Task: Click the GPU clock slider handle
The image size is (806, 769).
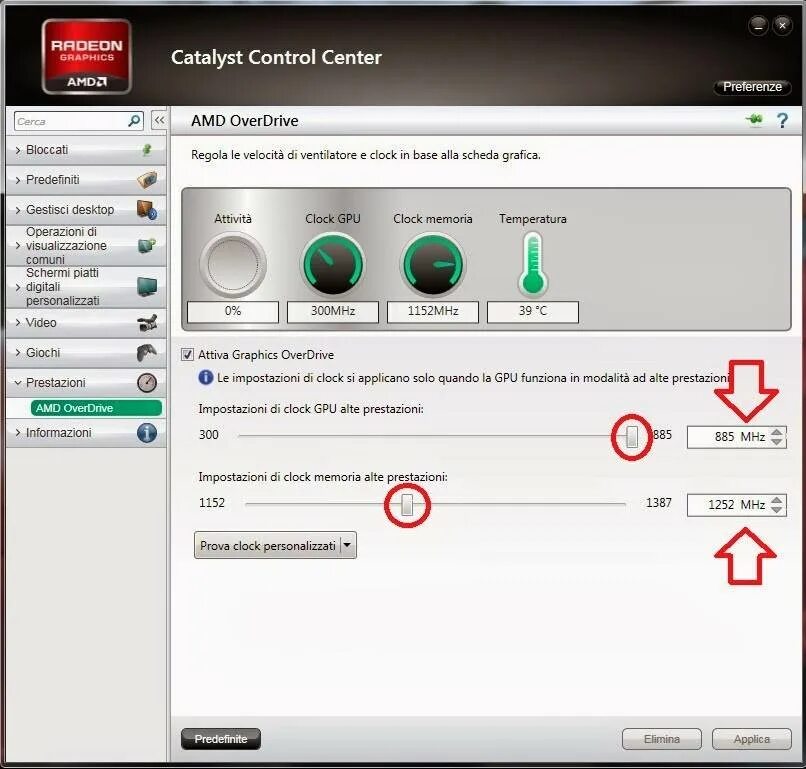Action: pyautogui.click(x=632, y=436)
